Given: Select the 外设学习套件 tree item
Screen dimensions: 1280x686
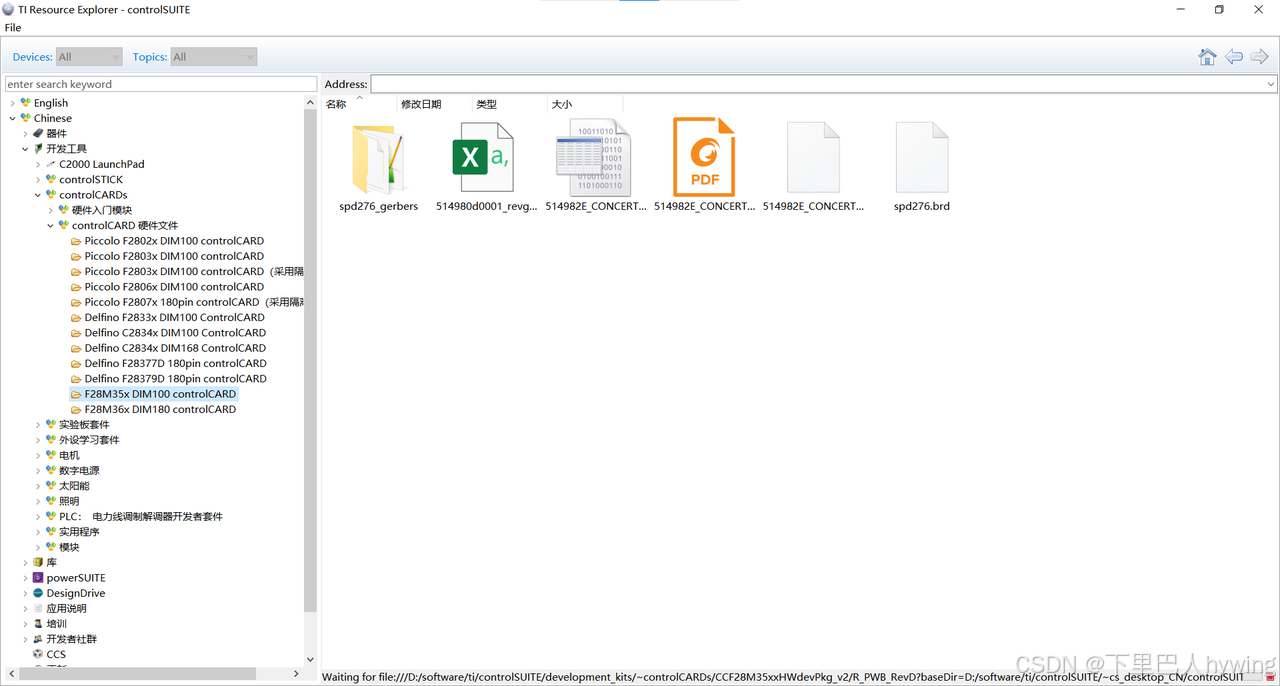Looking at the screenshot, I should 89,440.
